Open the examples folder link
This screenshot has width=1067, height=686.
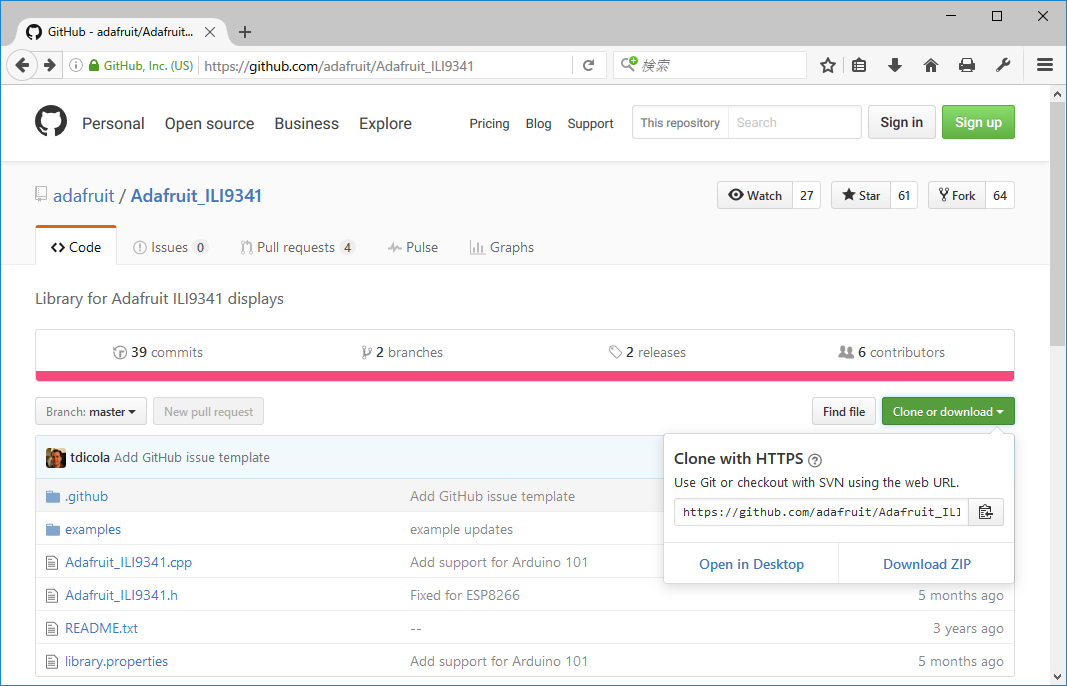[93, 529]
